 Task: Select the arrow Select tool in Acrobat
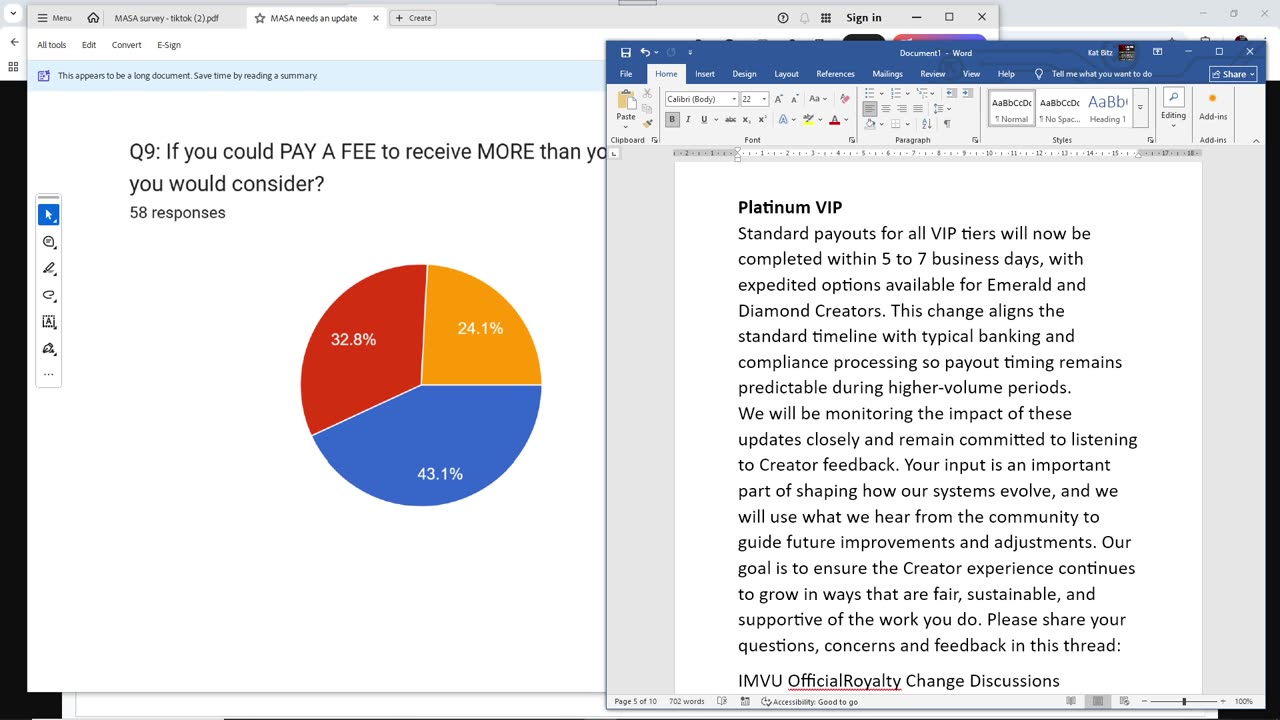(x=48, y=215)
